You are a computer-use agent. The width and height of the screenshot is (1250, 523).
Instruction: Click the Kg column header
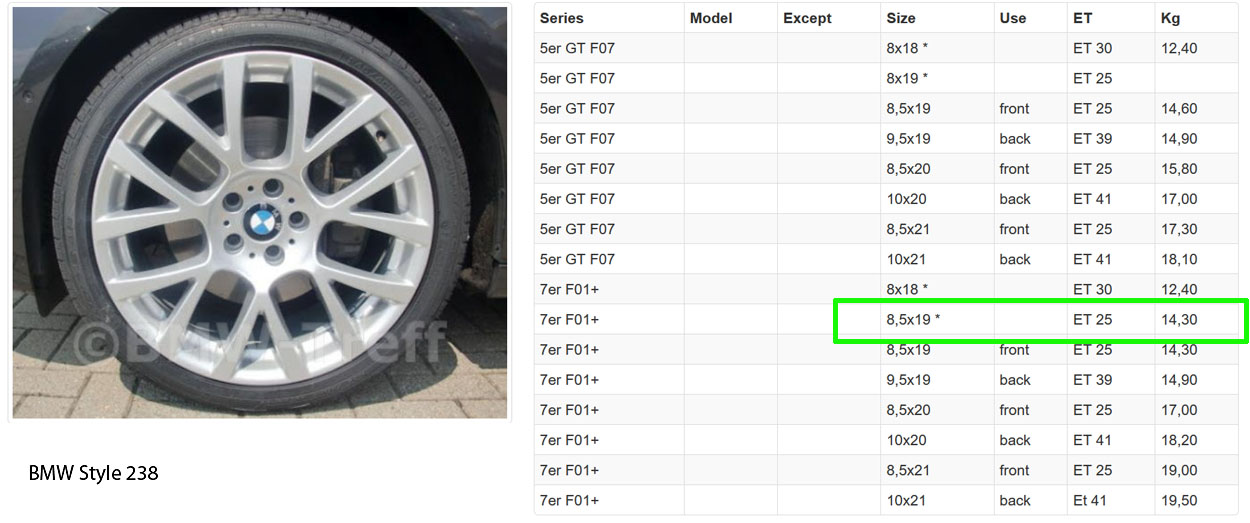point(1170,18)
